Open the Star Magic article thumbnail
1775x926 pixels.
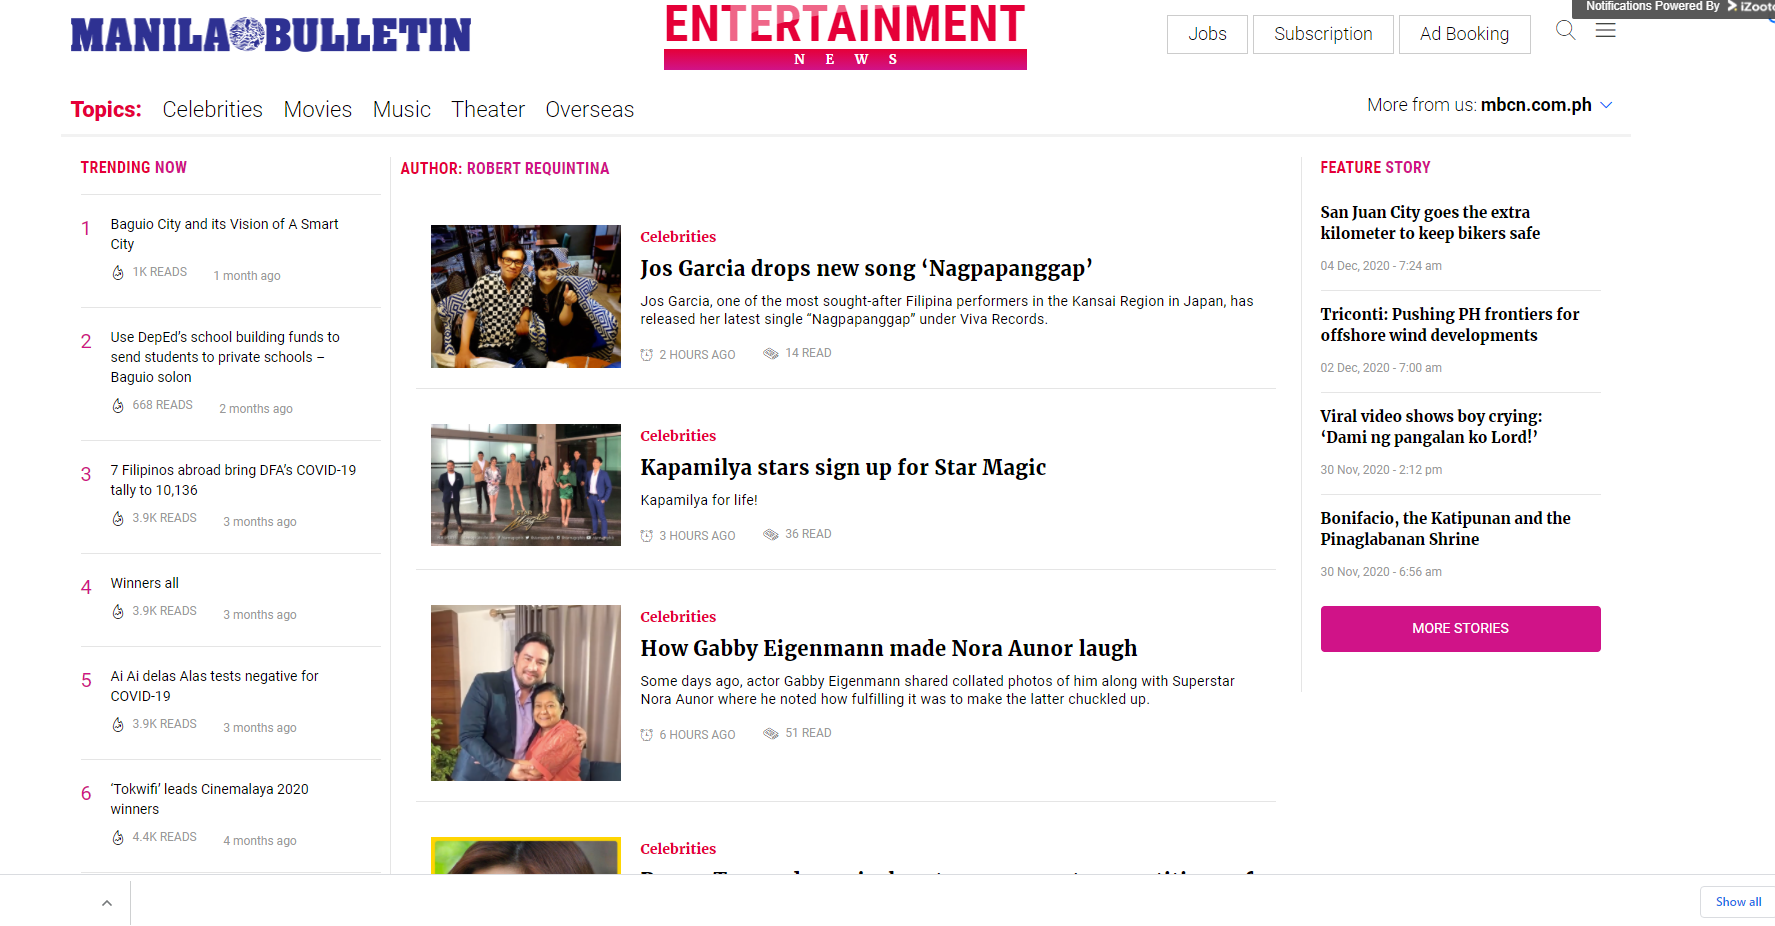pos(526,485)
